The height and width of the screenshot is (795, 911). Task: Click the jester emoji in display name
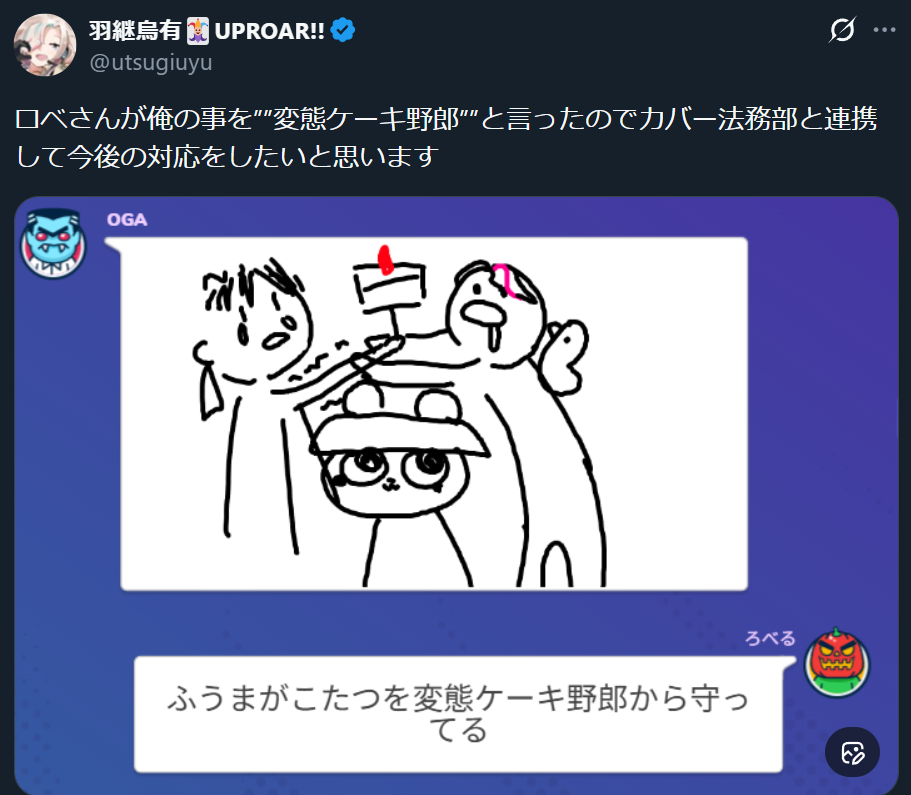pyautogui.click(x=198, y=31)
